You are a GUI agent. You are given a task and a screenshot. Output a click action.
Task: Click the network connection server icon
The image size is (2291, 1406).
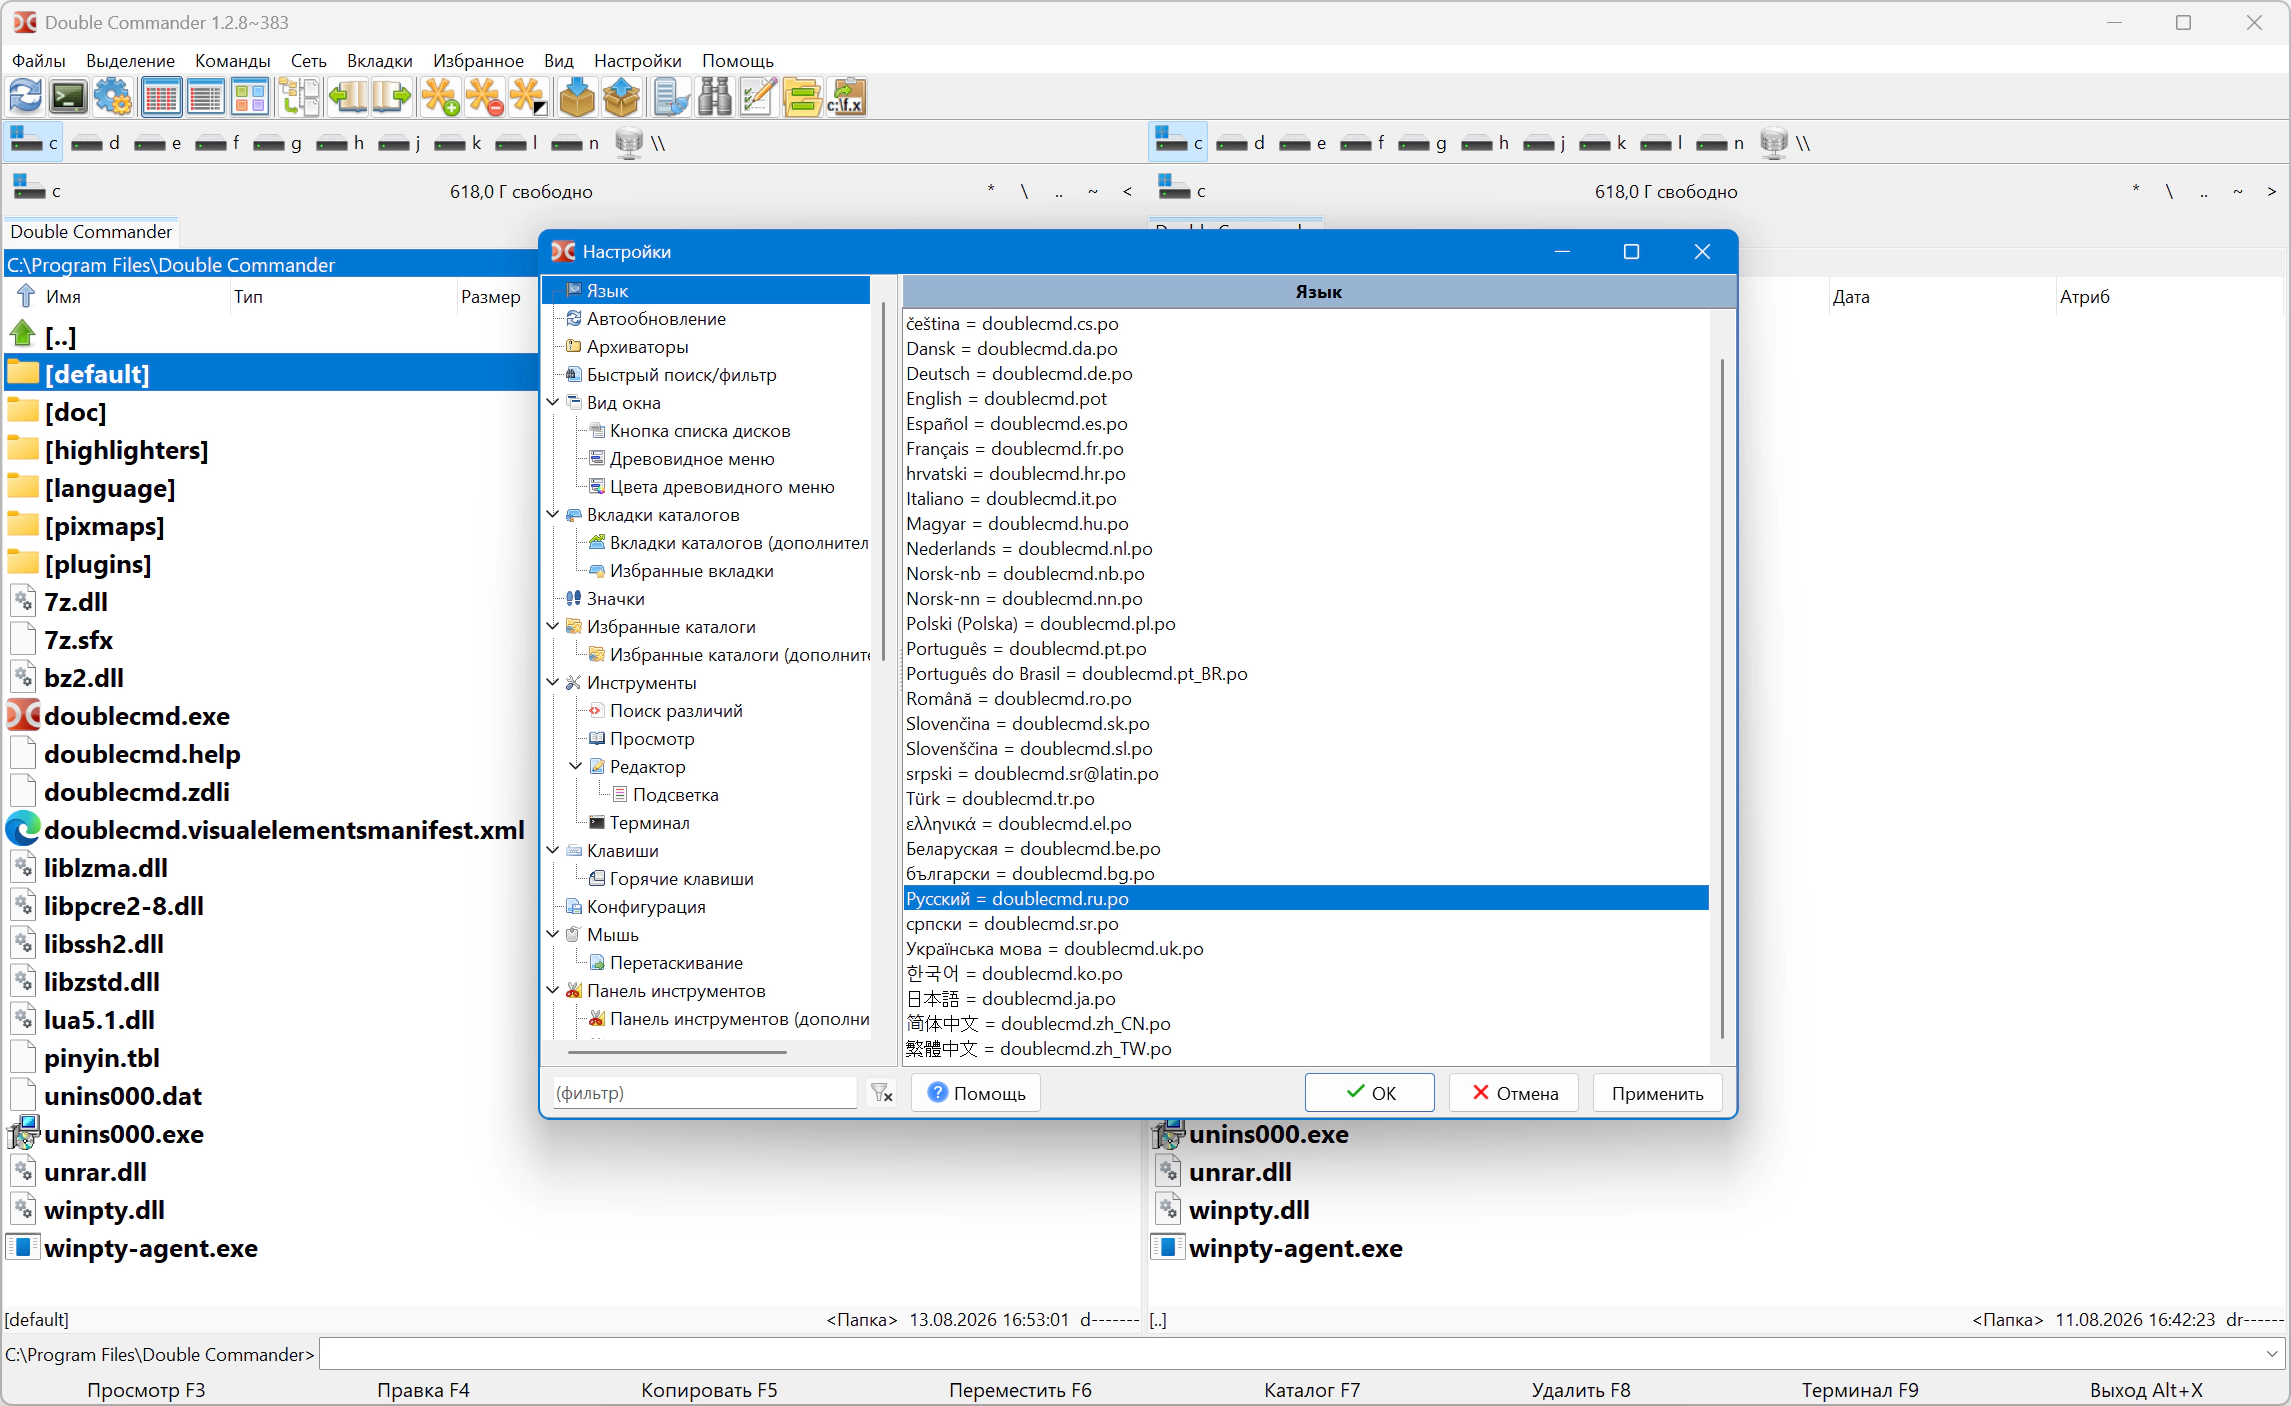[x=670, y=97]
